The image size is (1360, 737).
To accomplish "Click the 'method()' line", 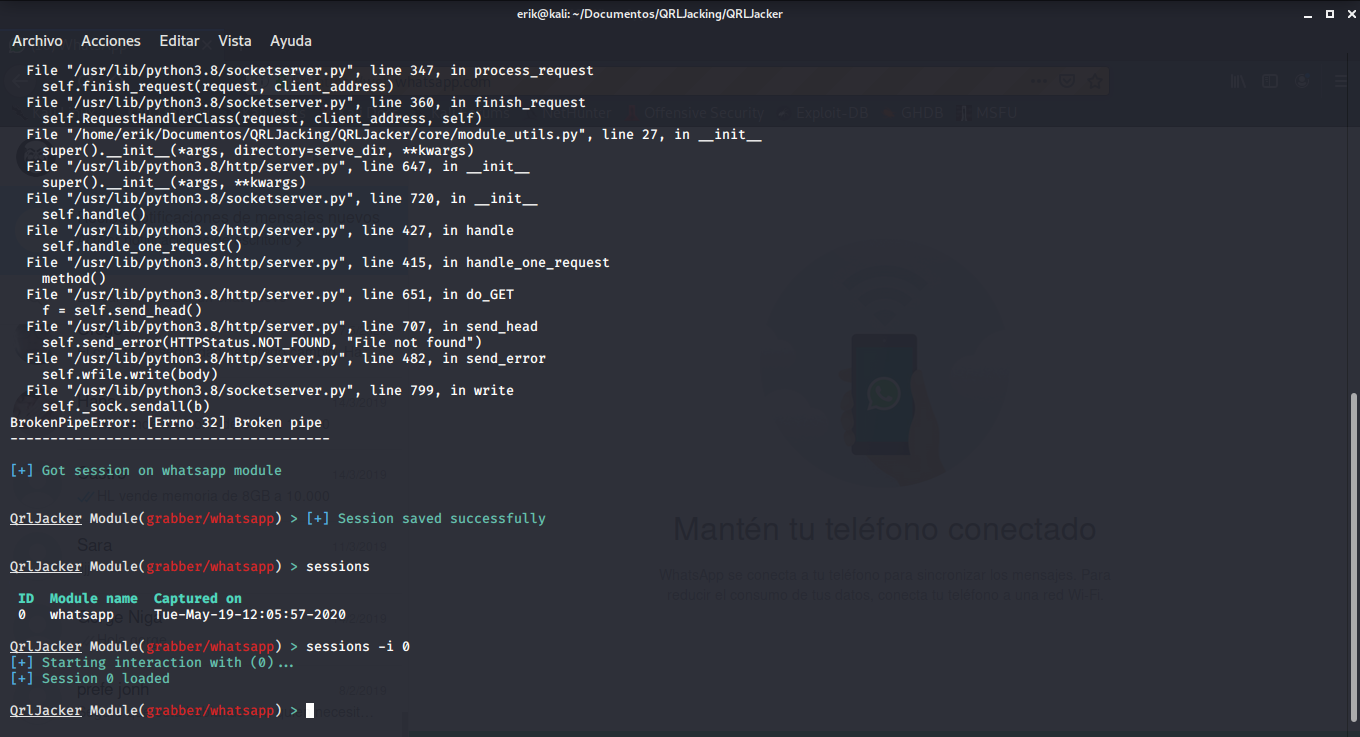I will click(x=74, y=278).
